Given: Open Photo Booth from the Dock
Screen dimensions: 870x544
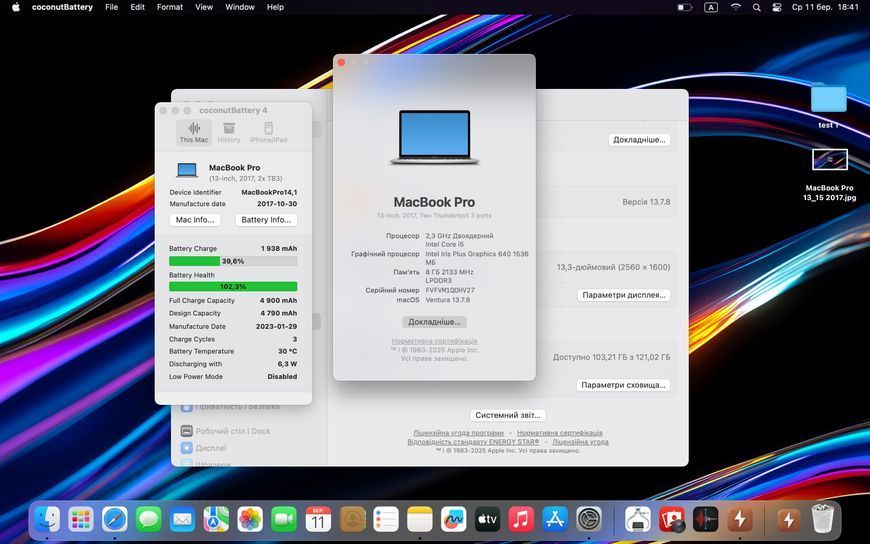Looking at the screenshot, I should [x=672, y=520].
